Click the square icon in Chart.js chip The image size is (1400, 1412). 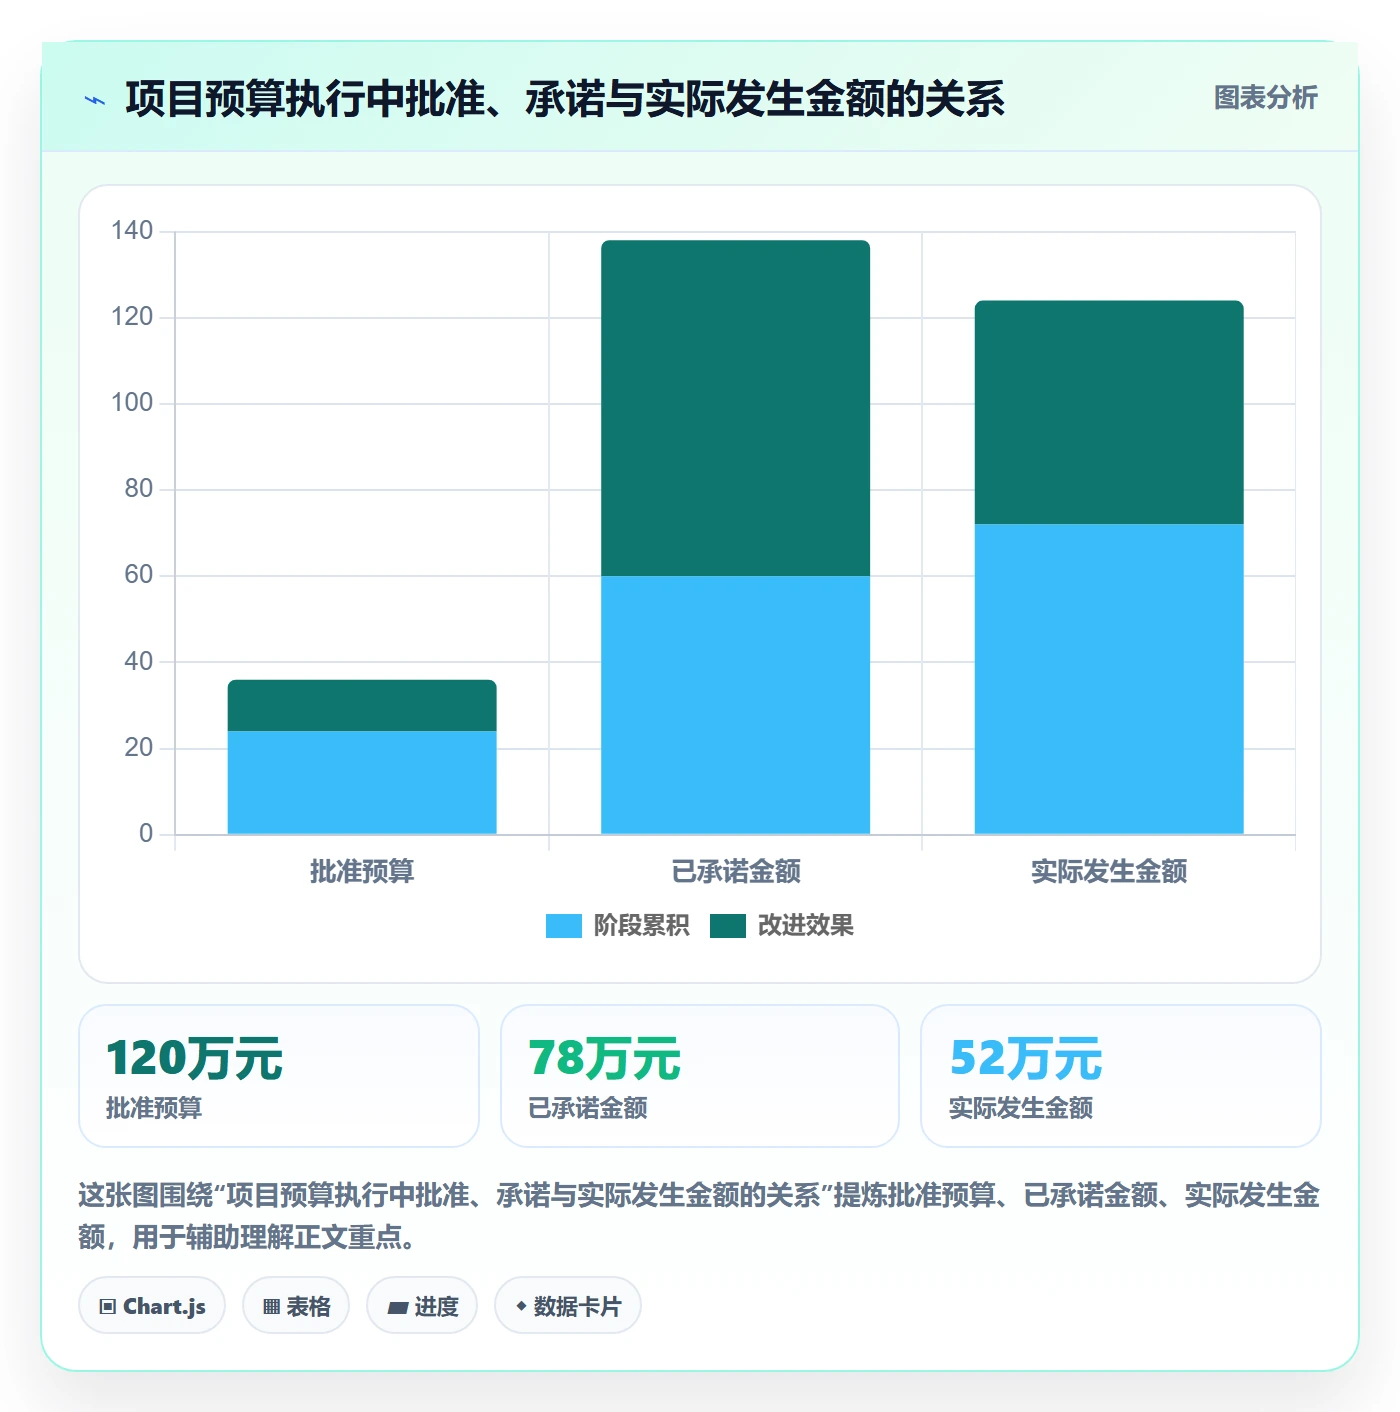pos(108,1306)
